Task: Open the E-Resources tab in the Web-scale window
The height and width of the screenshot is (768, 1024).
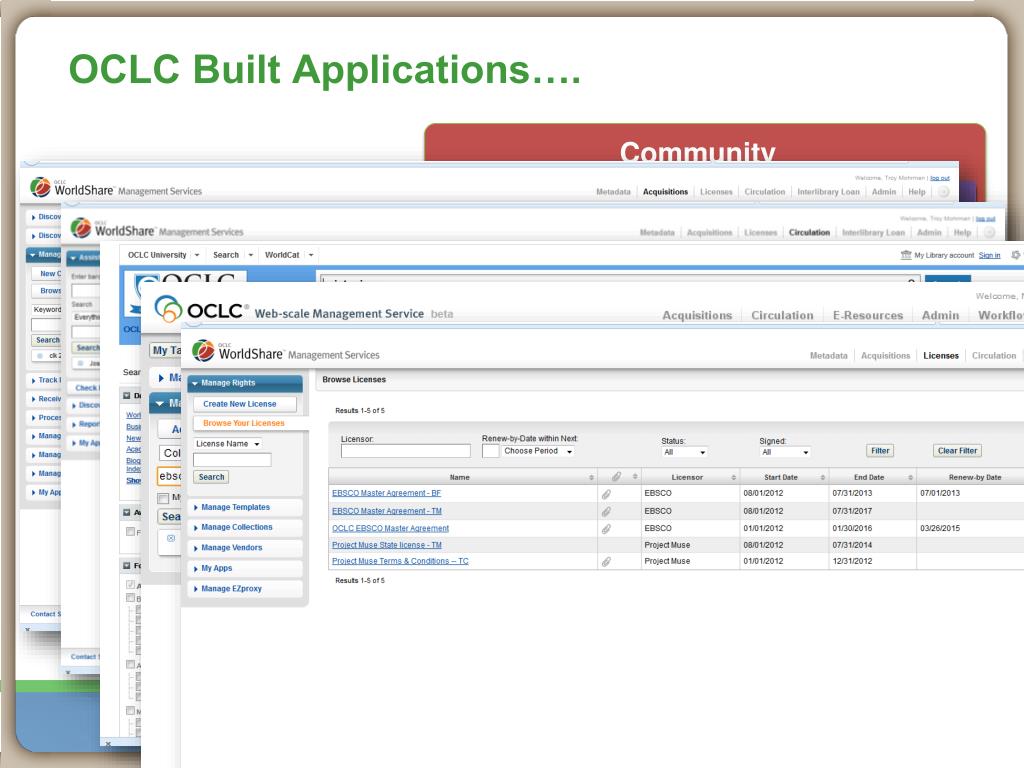Action: click(x=867, y=315)
